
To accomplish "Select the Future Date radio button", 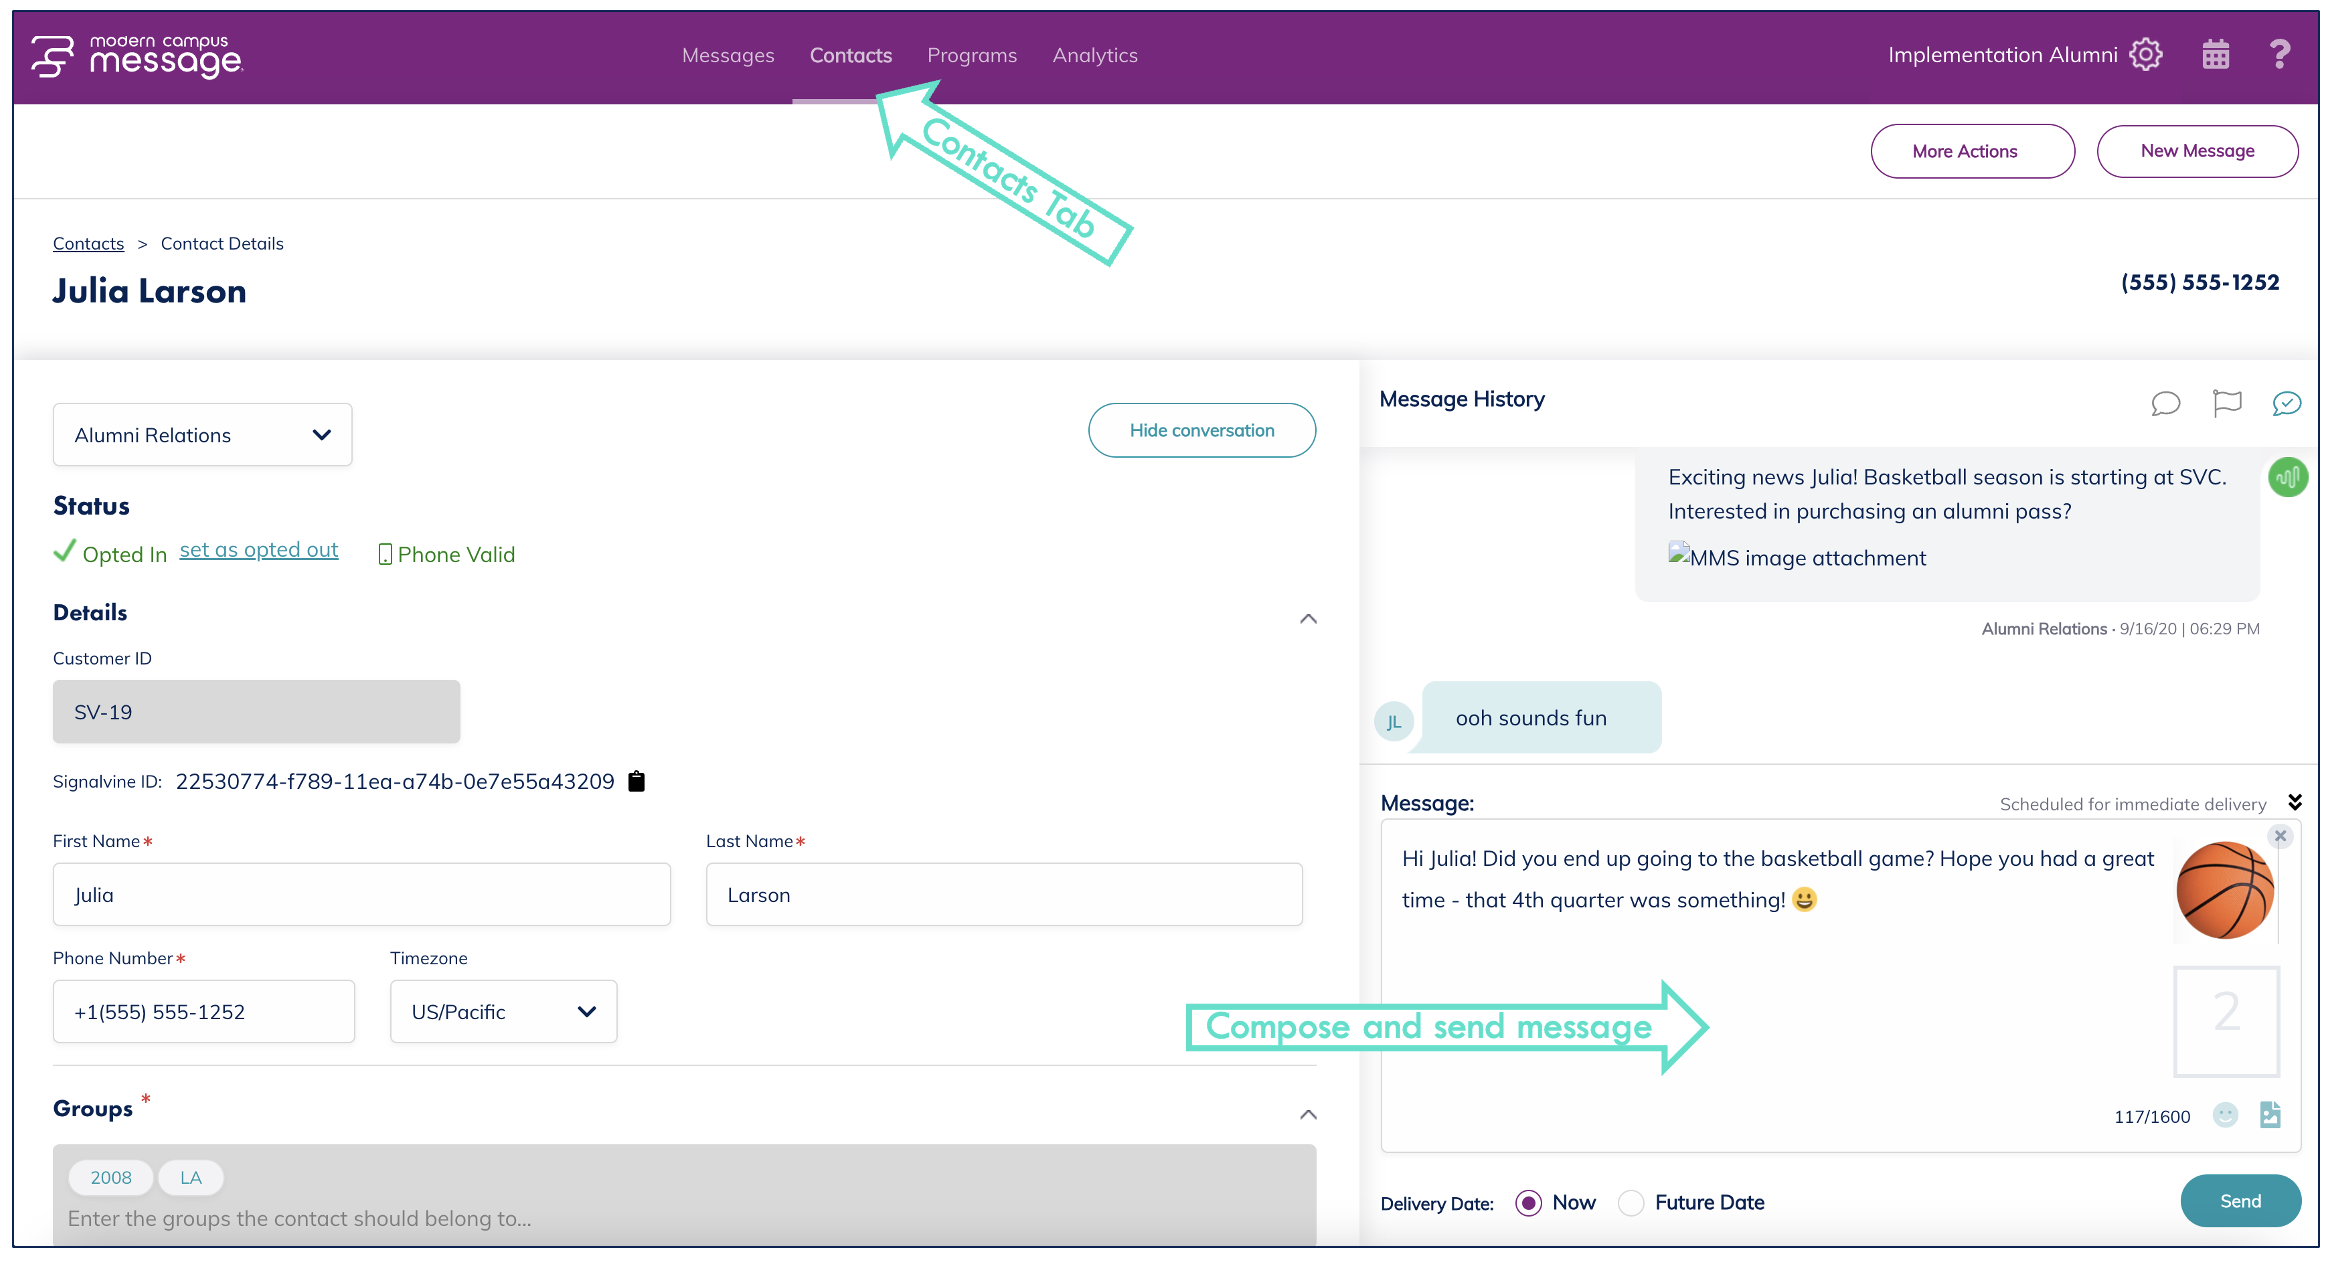I will pyautogui.click(x=1631, y=1203).
